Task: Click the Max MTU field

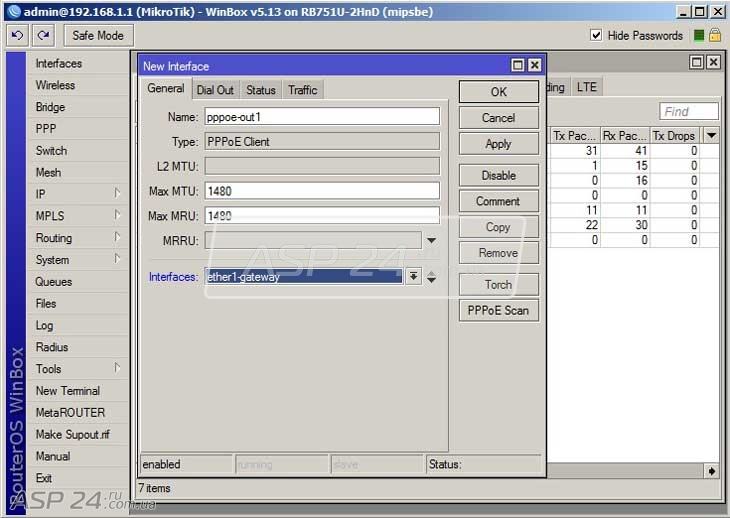Action: 322,191
